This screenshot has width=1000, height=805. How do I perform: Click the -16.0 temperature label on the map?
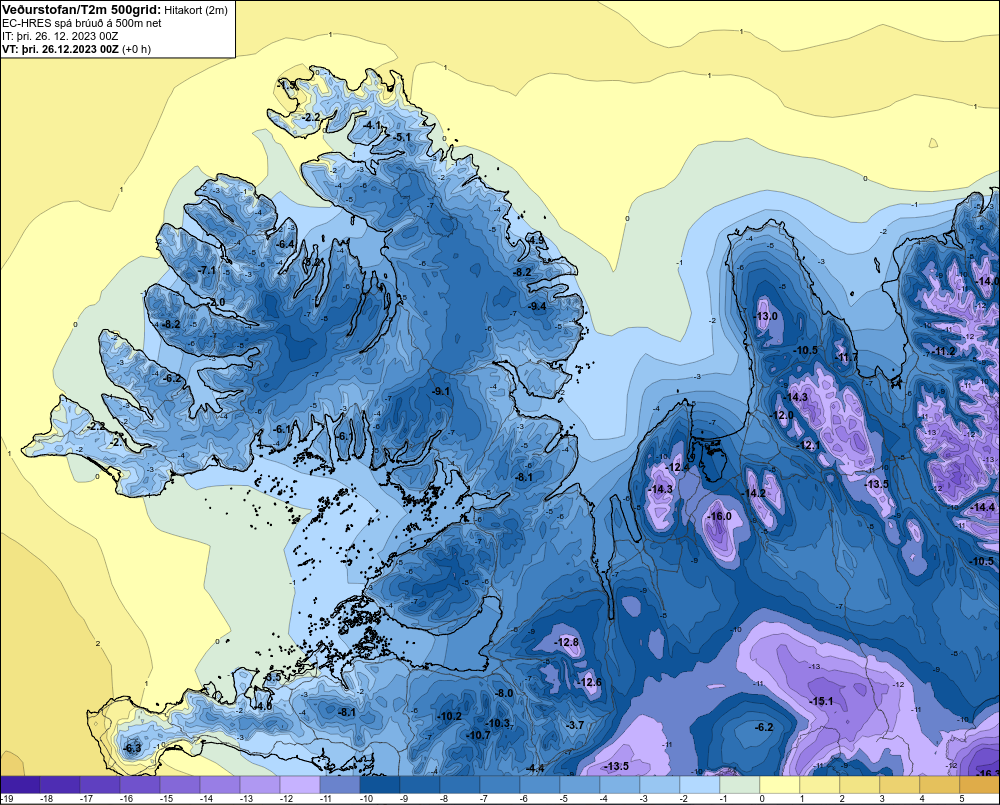[720, 516]
